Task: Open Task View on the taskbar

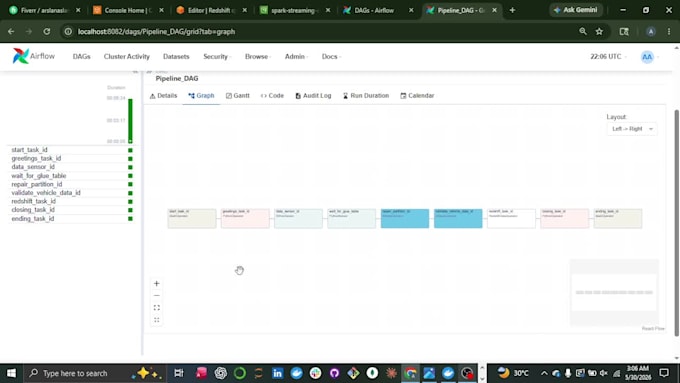Action: [x=179, y=373]
